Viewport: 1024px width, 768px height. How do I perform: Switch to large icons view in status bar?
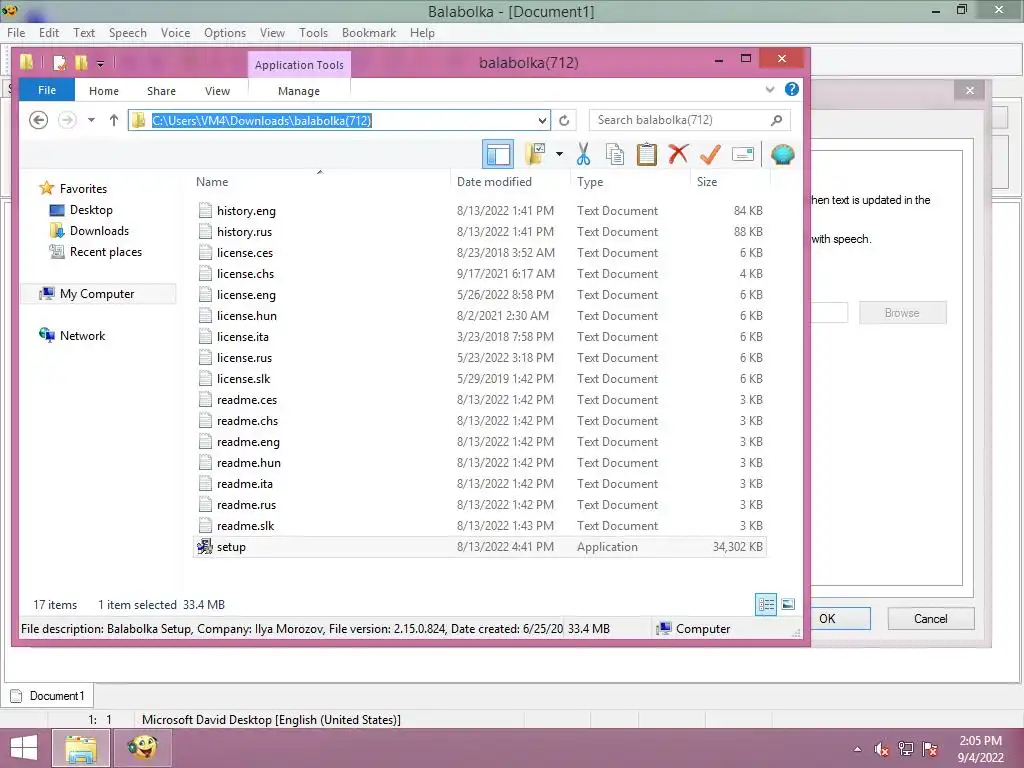click(x=788, y=605)
